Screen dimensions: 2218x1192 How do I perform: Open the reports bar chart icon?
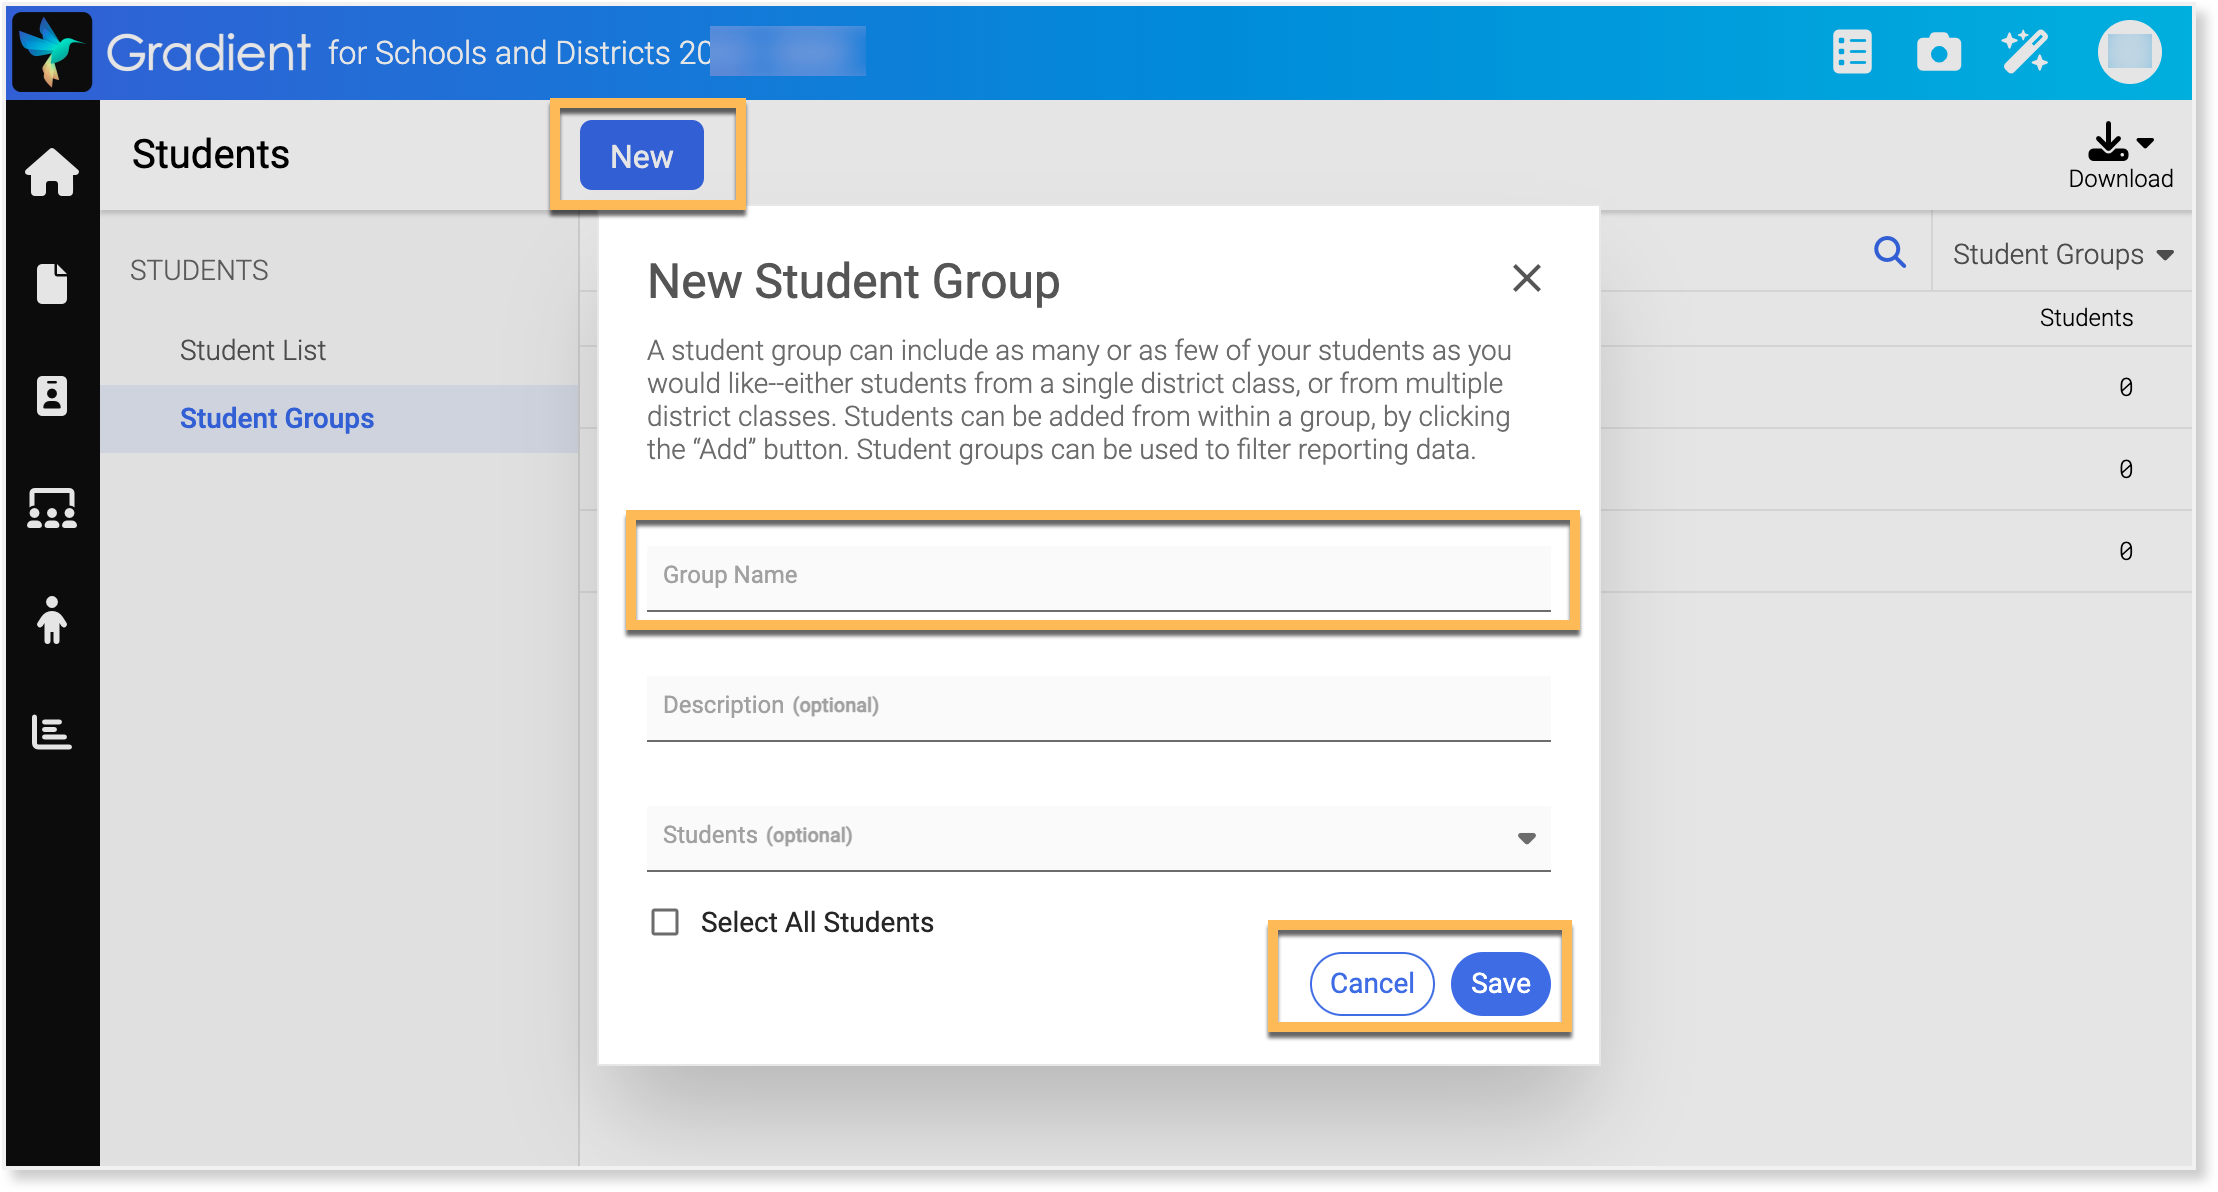click(52, 732)
